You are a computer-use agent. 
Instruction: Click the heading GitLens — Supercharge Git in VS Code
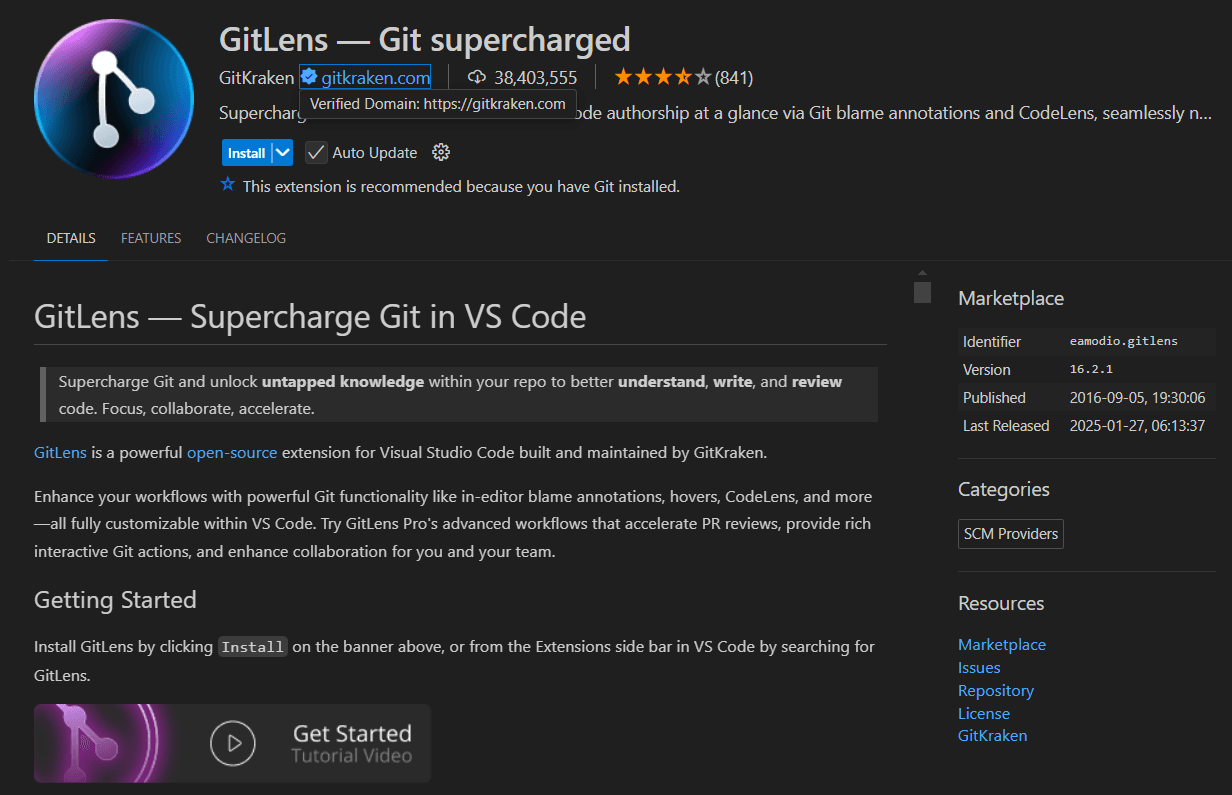tap(310, 316)
